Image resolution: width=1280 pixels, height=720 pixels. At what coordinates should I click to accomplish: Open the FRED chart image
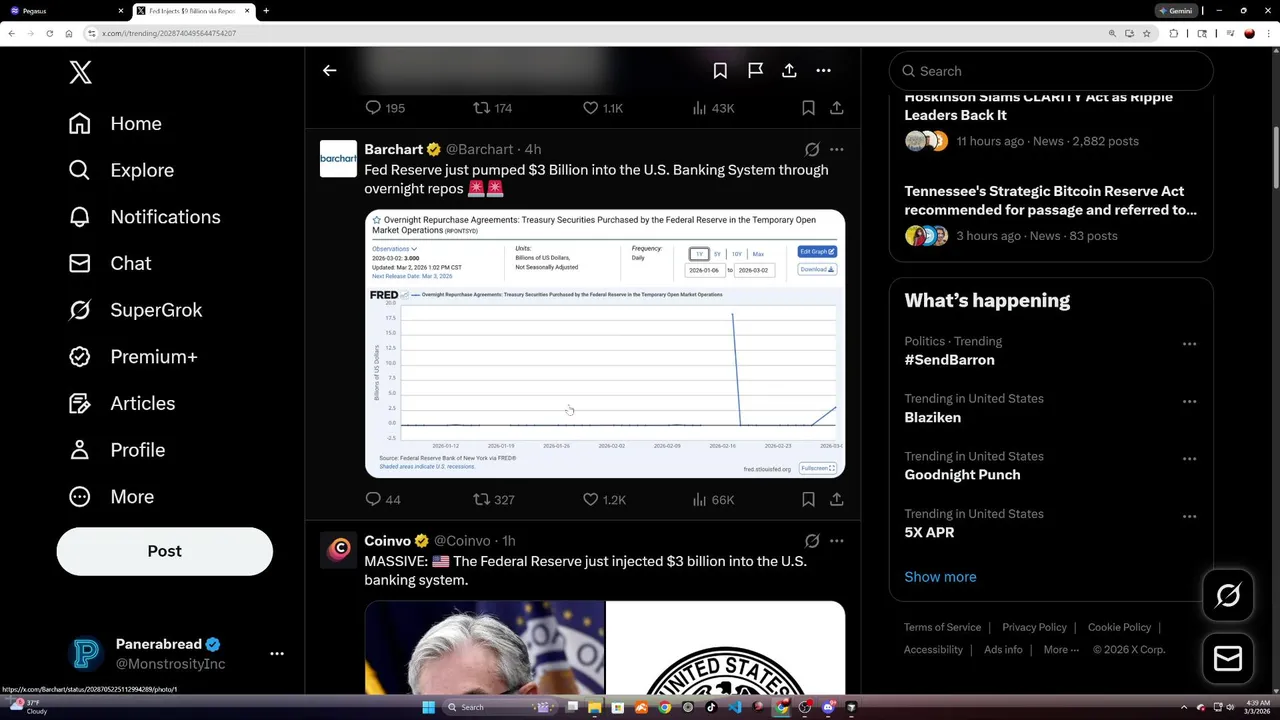(605, 343)
